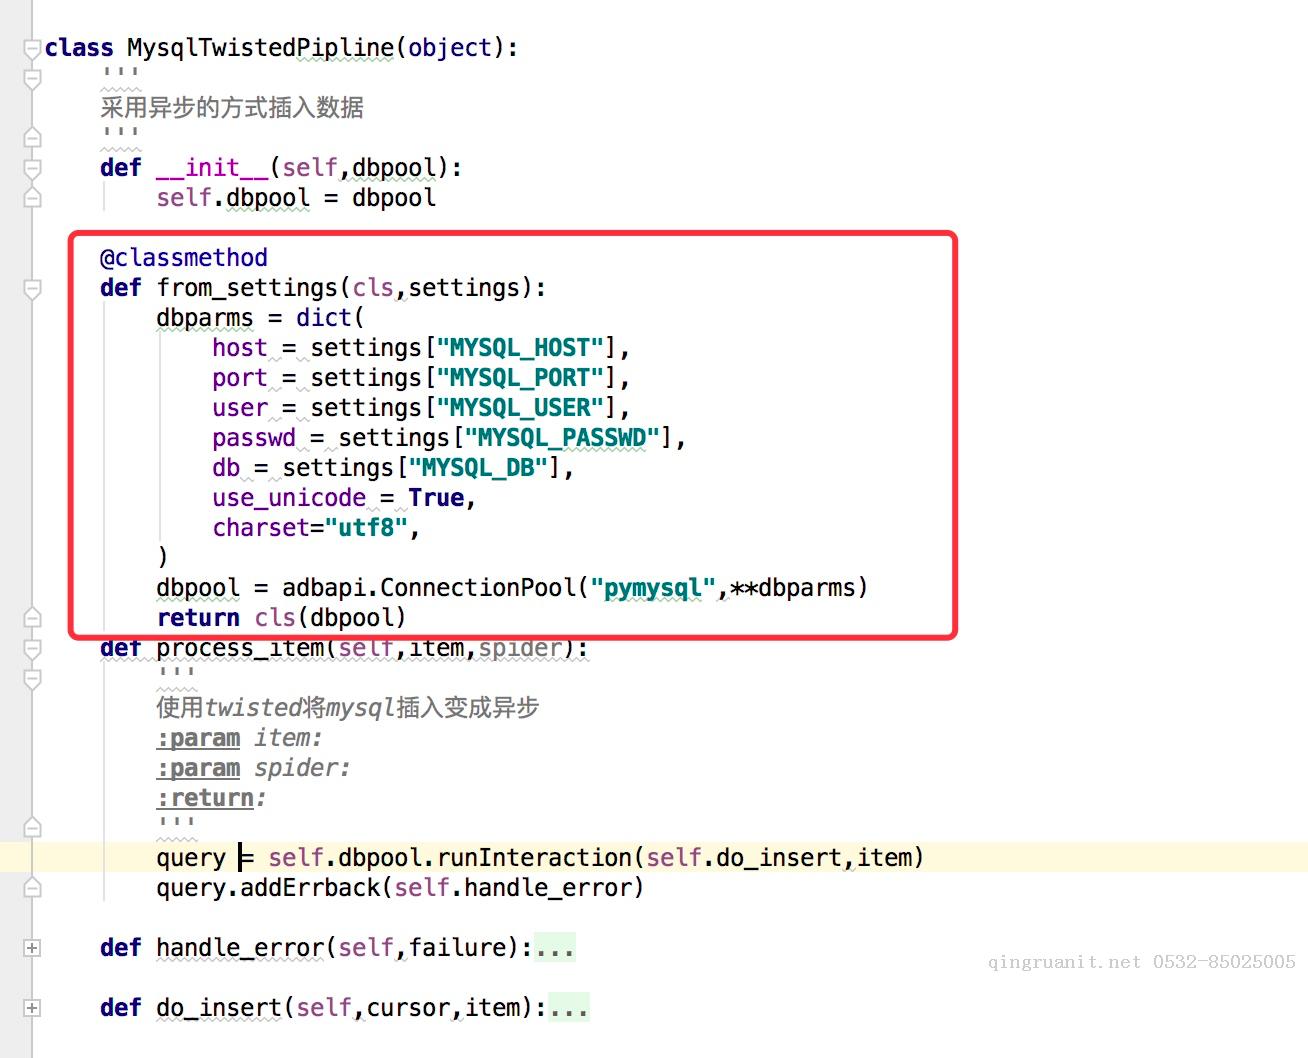Screen dimensions: 1308x1058
Task: Fold the process_item method via gutter marker
Action: click(x=32, y=649)
